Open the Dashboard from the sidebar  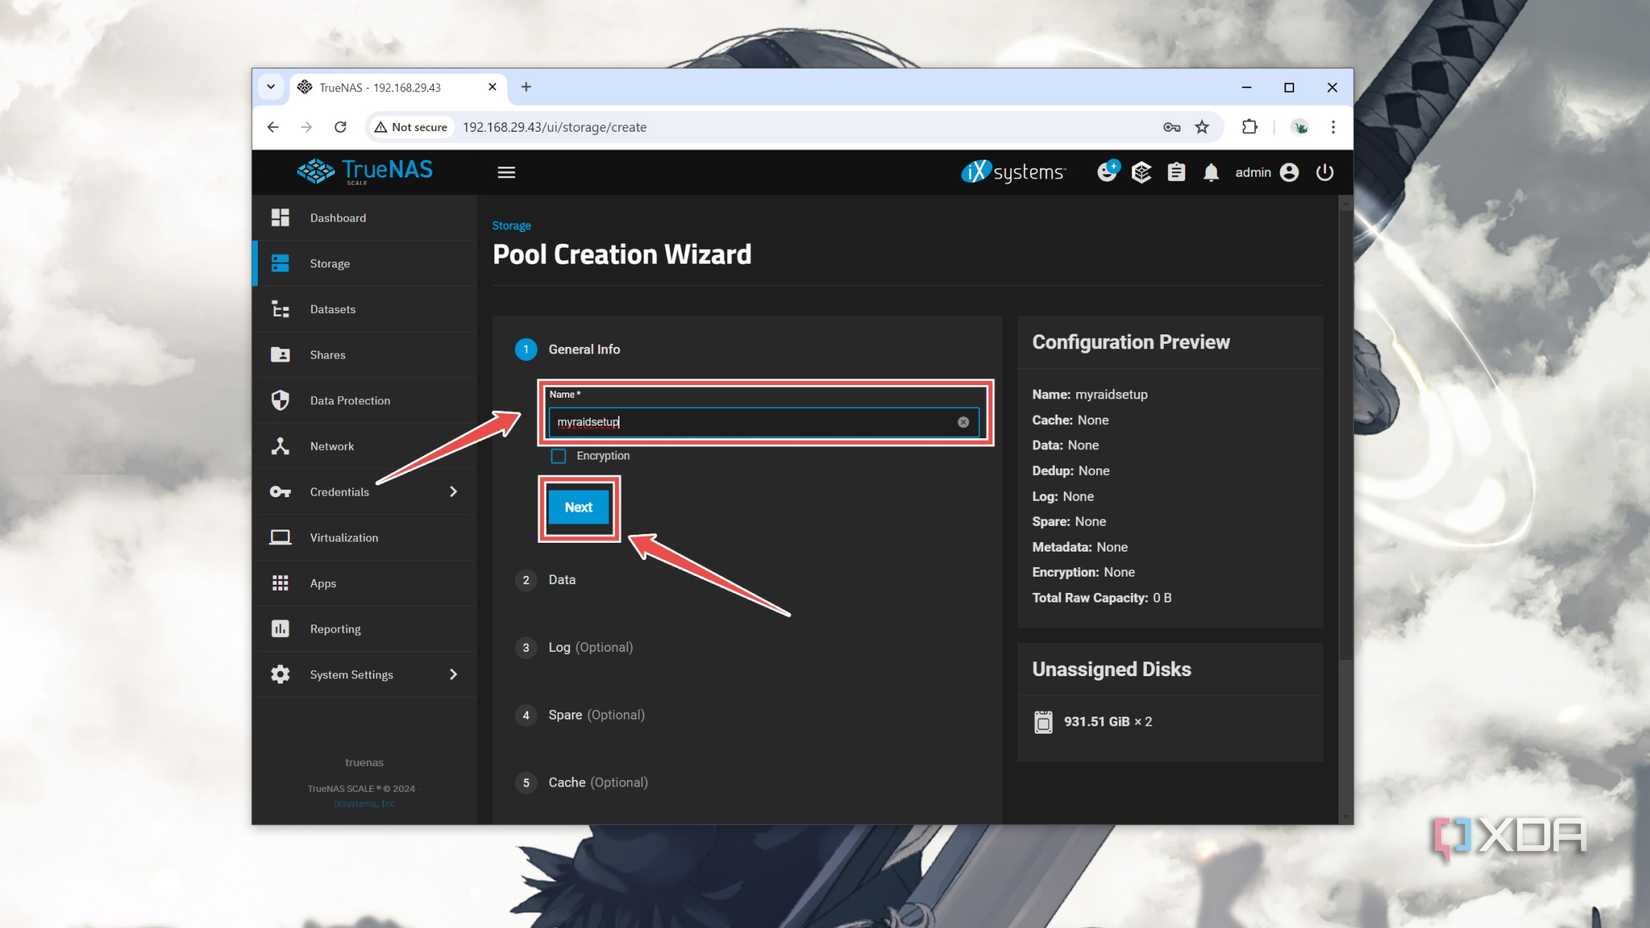pyautogui.click(x=337, y=217)
